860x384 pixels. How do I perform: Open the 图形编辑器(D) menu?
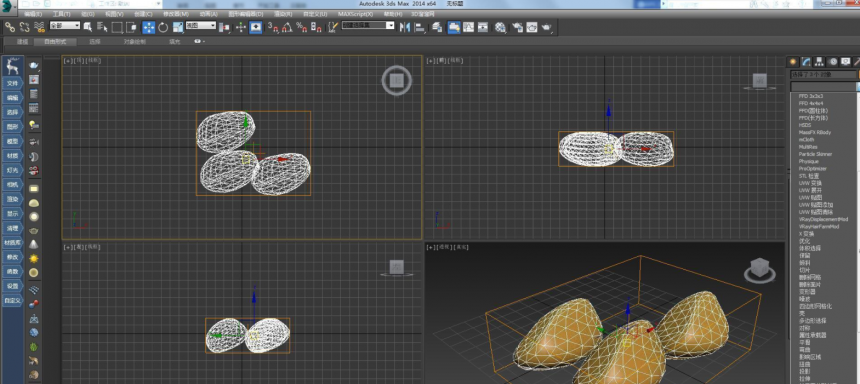(x=245, y=14)
